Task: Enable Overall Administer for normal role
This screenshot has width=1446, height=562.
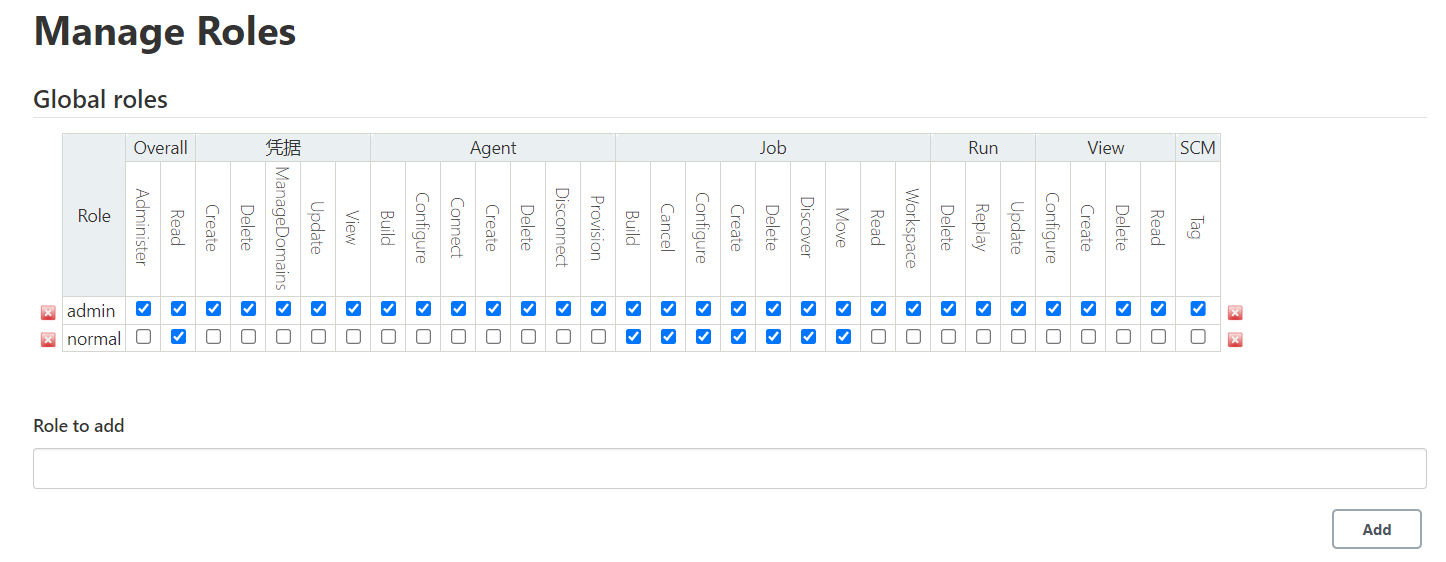Action: coord(143,337)
